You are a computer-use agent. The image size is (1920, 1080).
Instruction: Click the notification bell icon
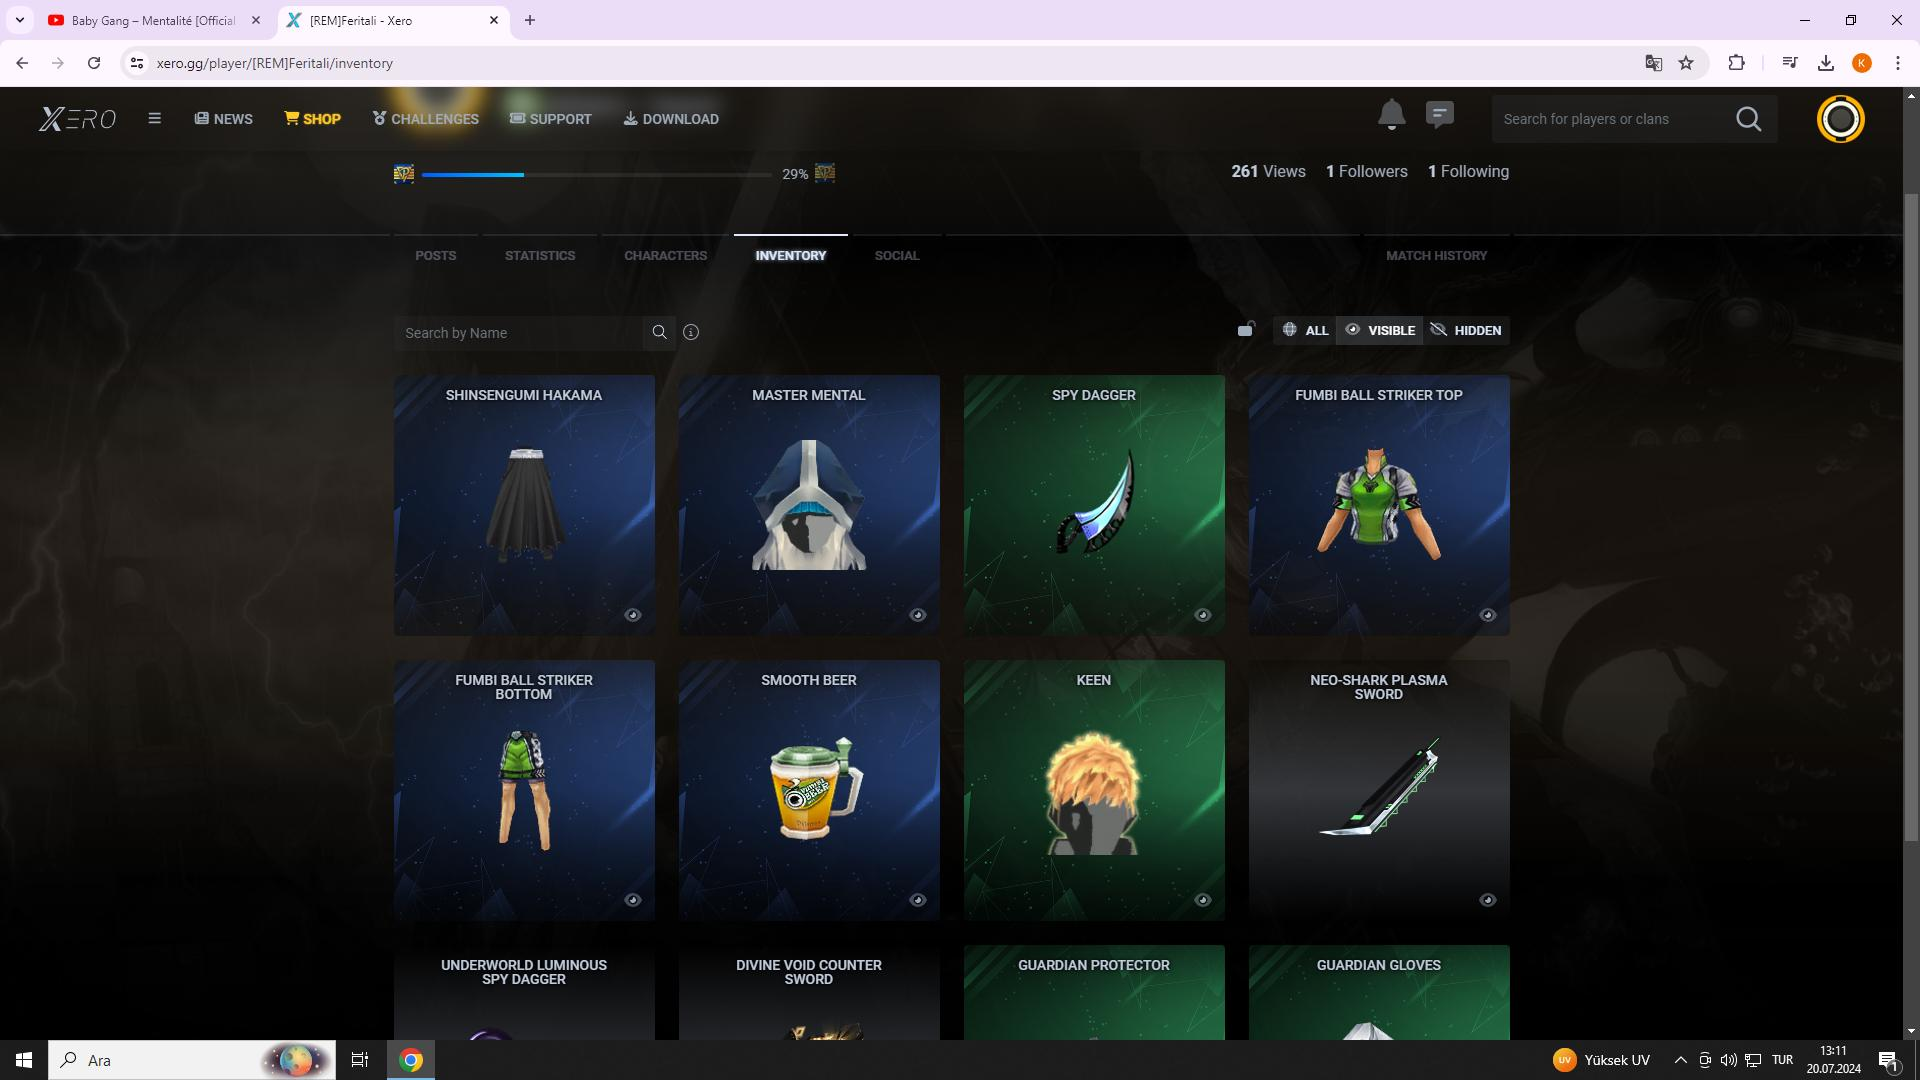(1391, 116)
